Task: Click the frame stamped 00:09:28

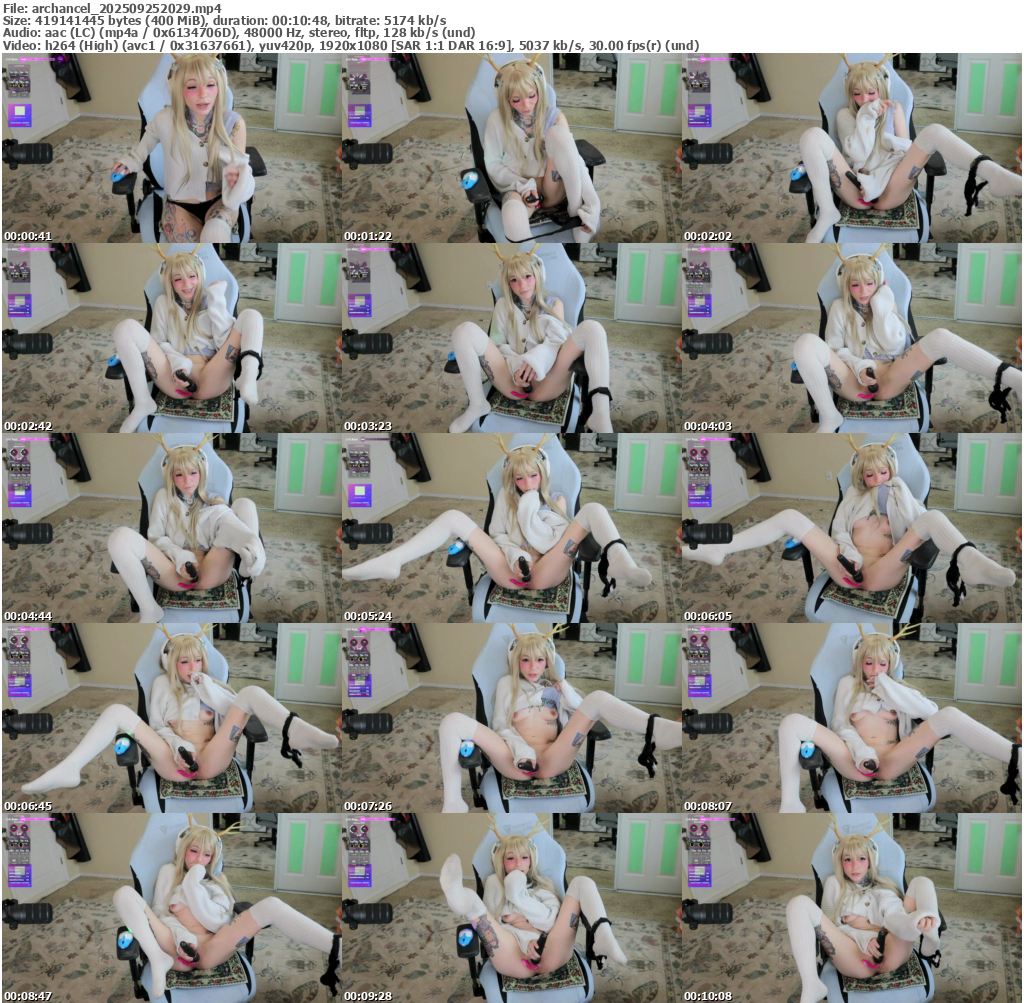Action: click(511, 908)
